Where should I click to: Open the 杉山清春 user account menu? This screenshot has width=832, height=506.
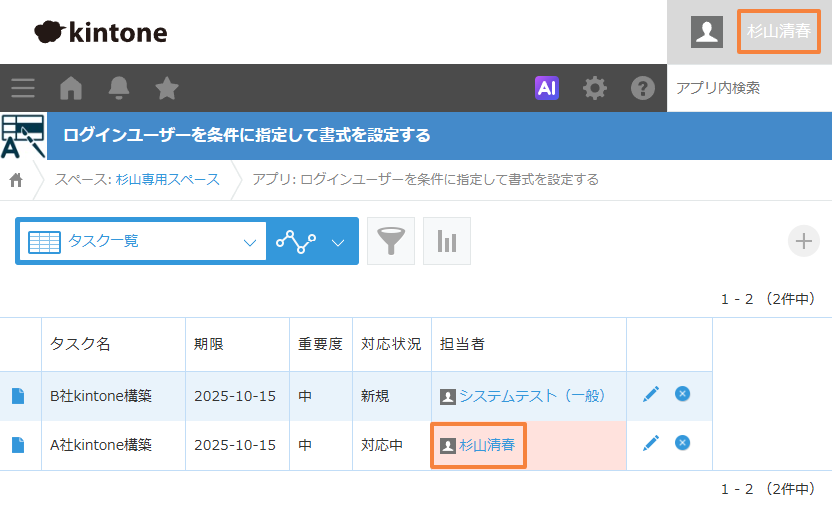(x=778, y=31)
